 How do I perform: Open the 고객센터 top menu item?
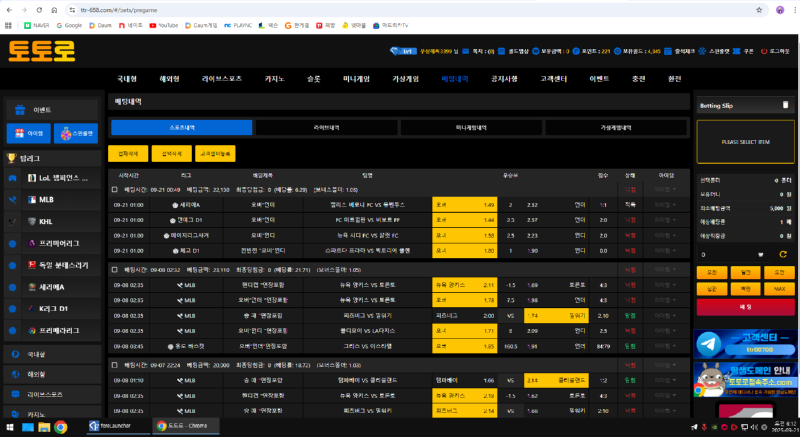(x=555, y=78)
